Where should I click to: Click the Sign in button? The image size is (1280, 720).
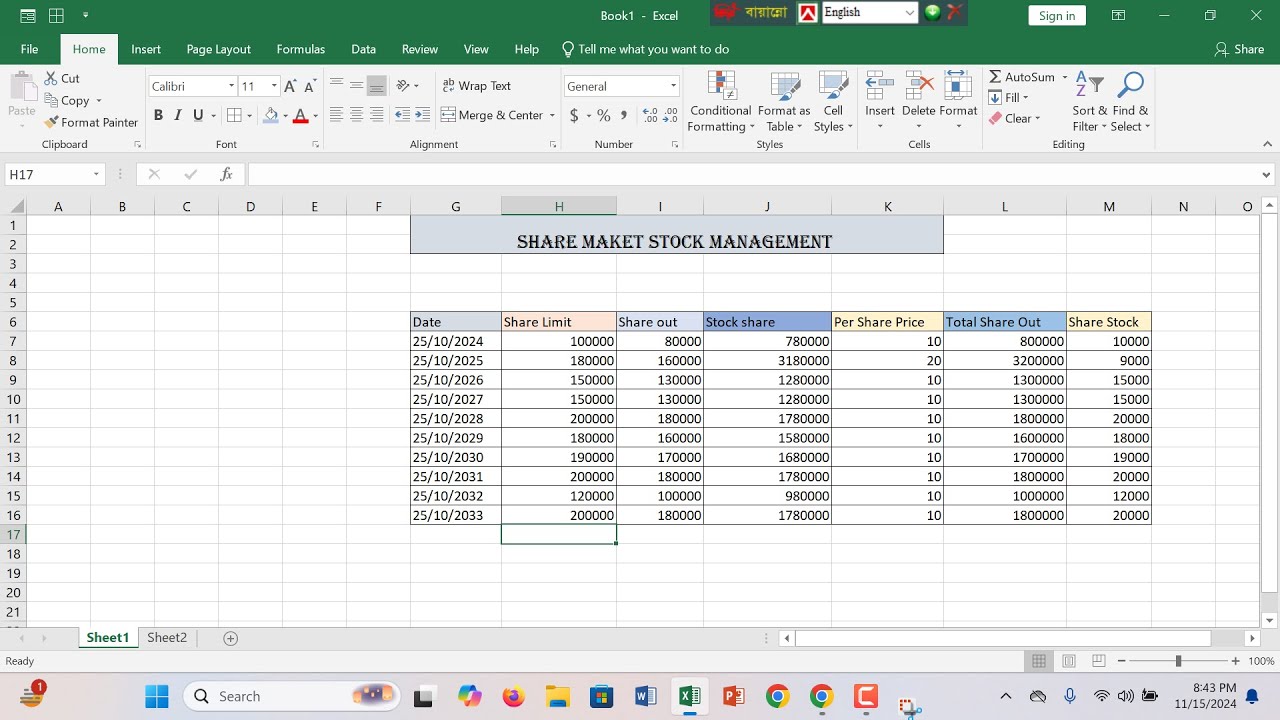click(x=1057, y=15)
